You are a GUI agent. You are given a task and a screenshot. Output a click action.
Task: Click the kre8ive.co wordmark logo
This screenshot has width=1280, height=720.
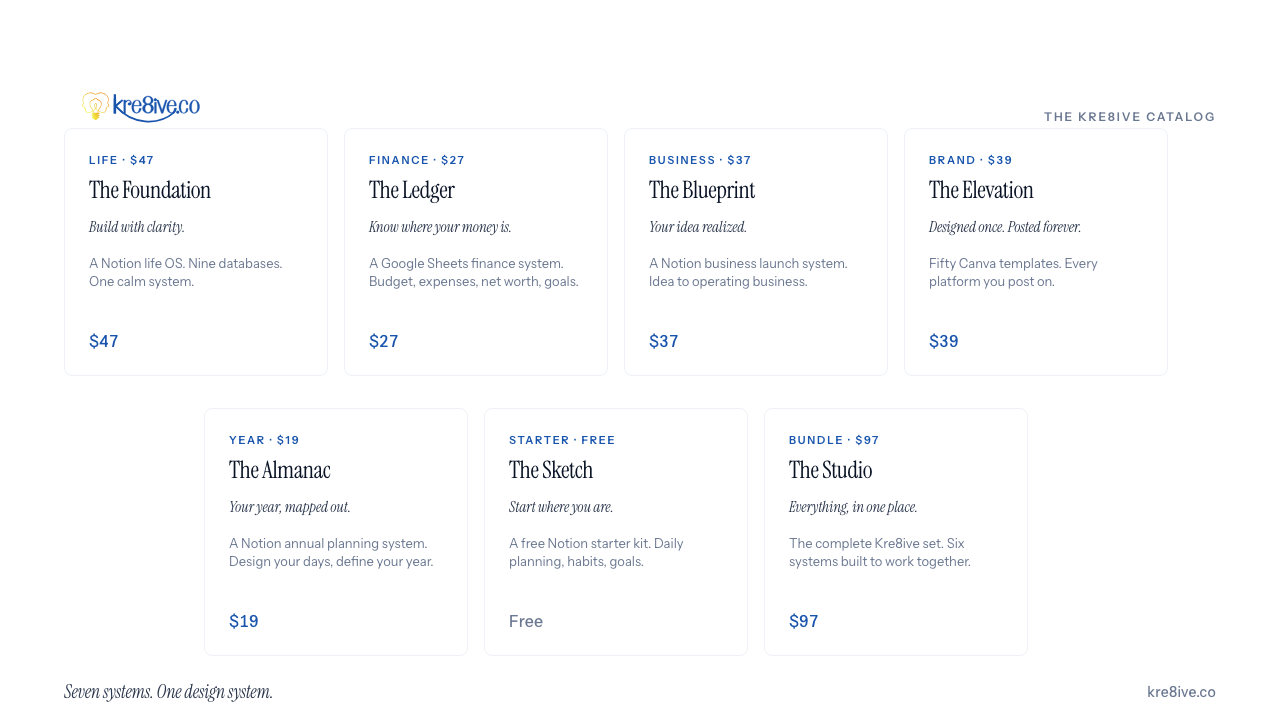[x=156, y=107]
